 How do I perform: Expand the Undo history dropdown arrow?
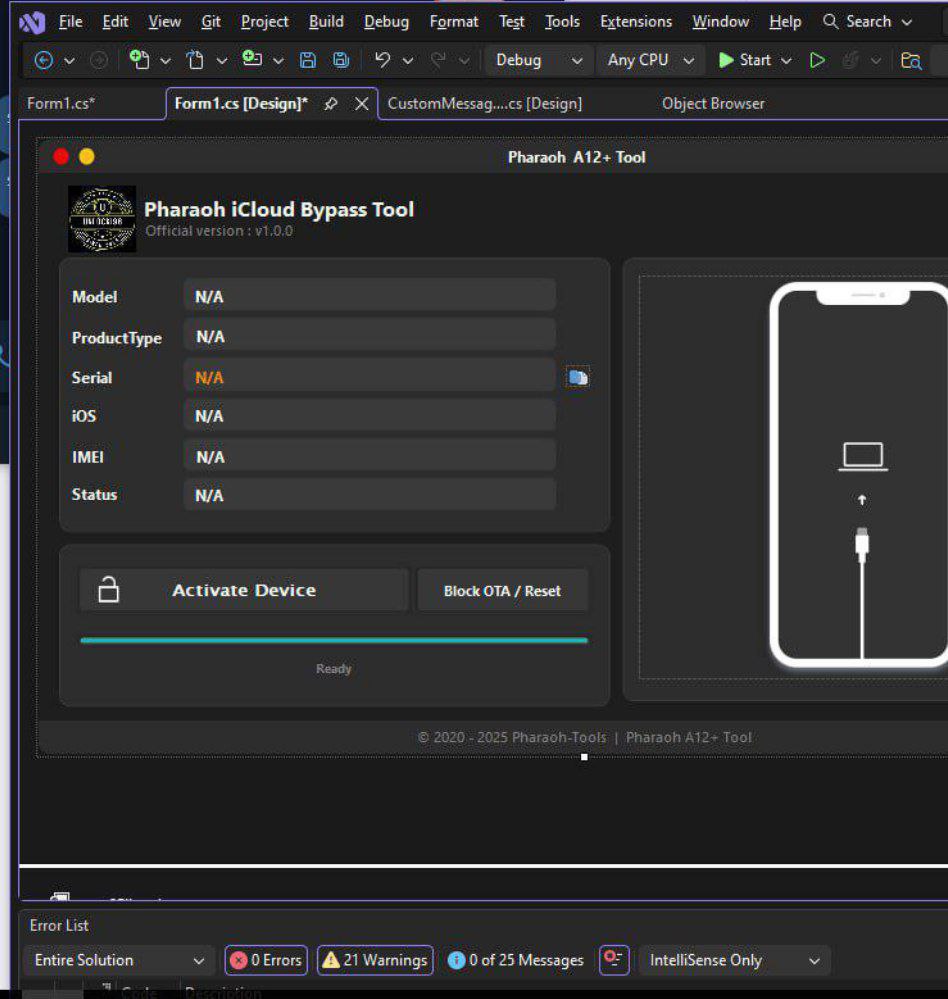point(408,61)
